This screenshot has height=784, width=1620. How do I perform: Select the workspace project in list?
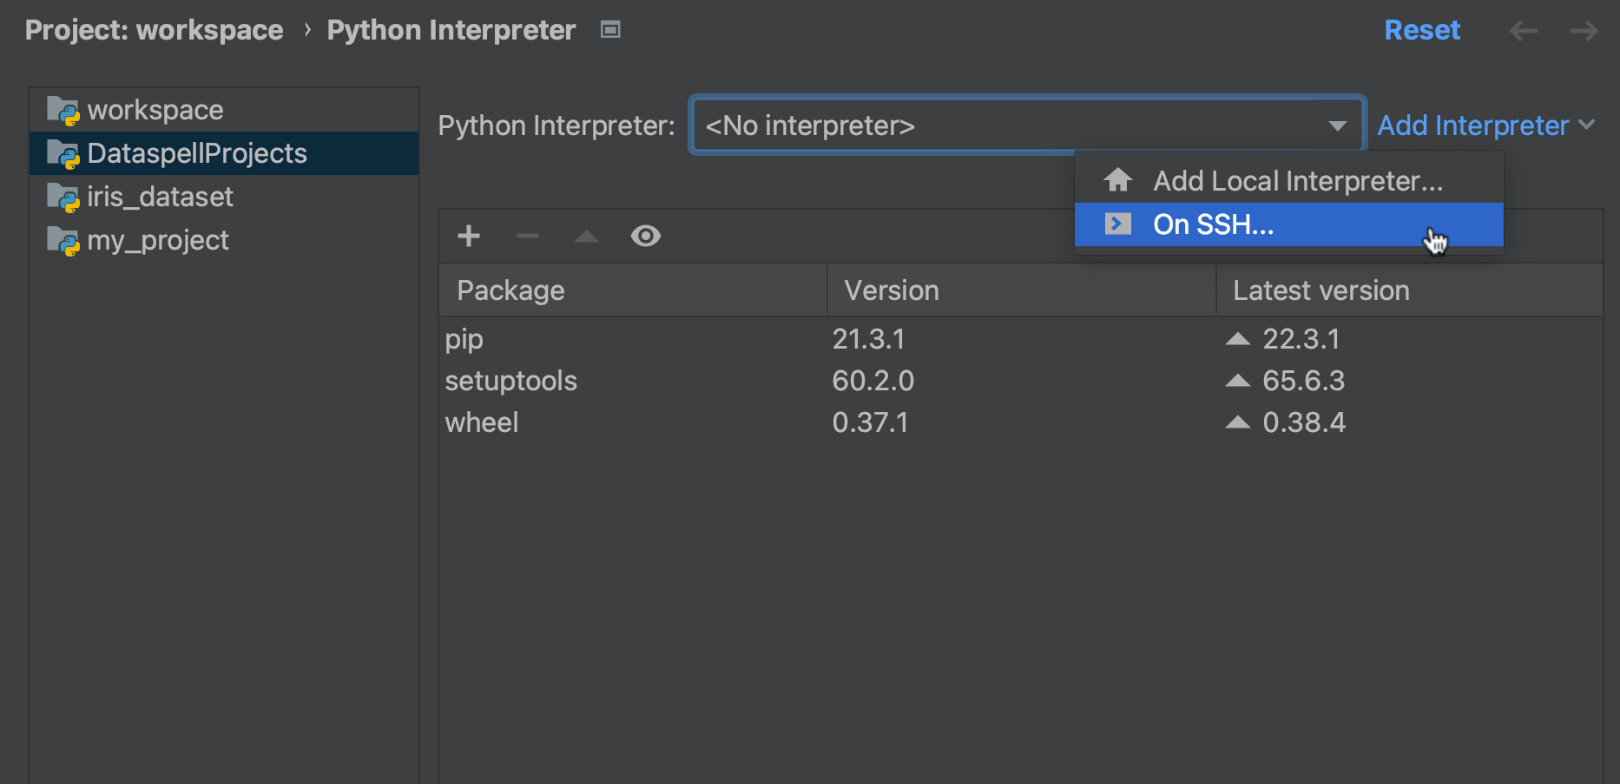coord(155,110)
